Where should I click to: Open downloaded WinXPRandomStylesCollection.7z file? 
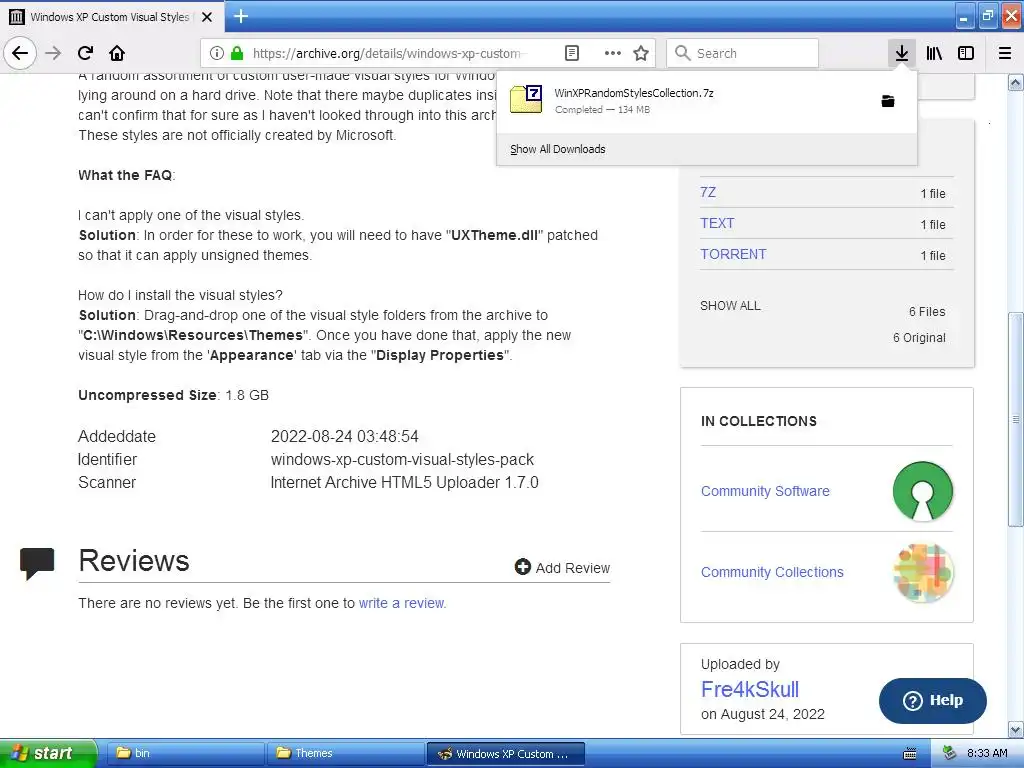[x=686, y=101]
